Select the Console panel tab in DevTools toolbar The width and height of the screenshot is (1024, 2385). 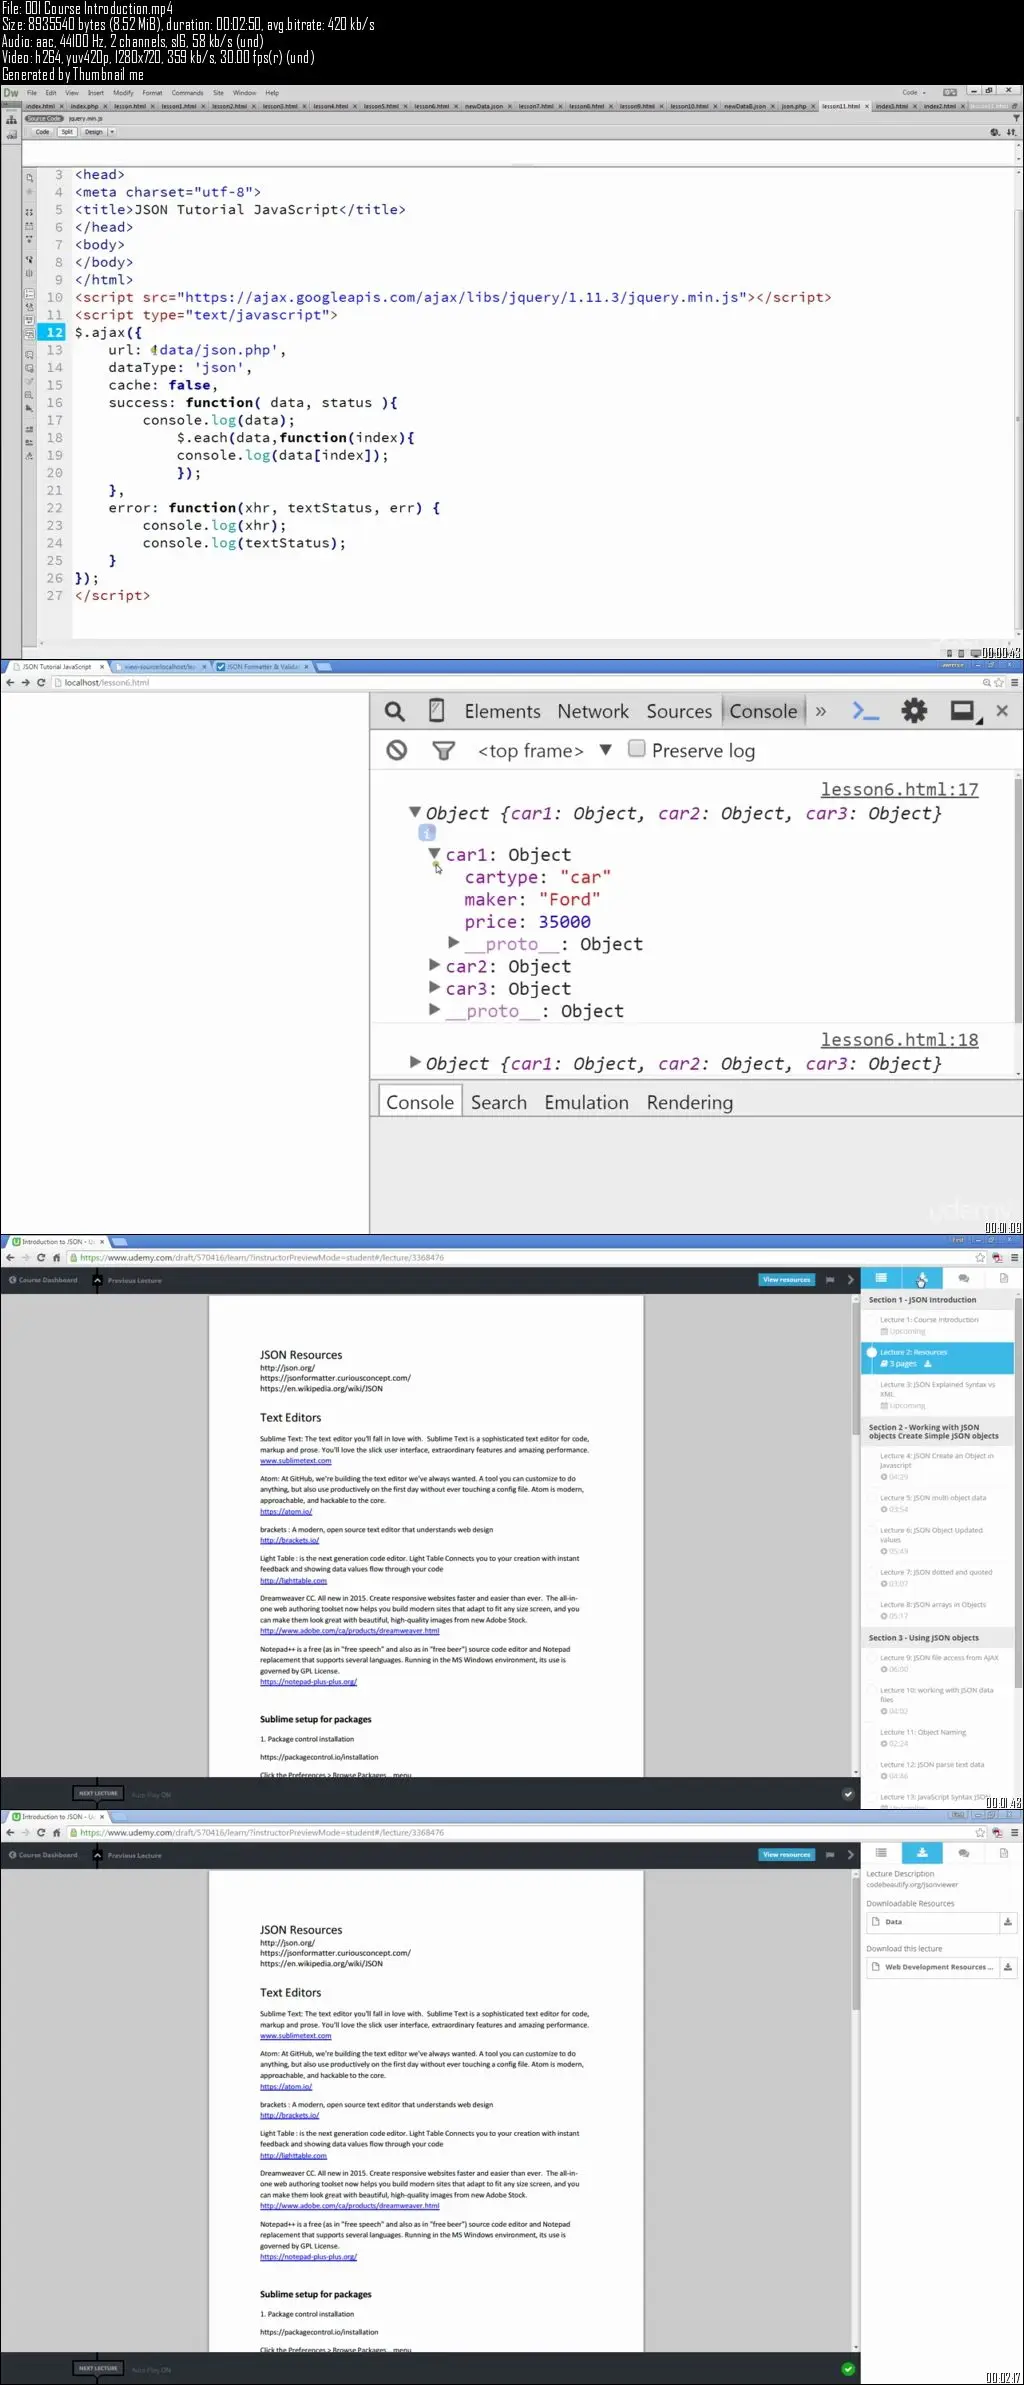click(763, 711)
